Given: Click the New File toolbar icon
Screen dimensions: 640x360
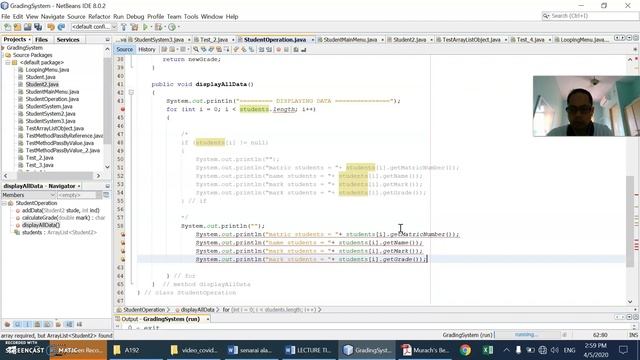Looking at the screenshot, I should [x=7, y=27].
